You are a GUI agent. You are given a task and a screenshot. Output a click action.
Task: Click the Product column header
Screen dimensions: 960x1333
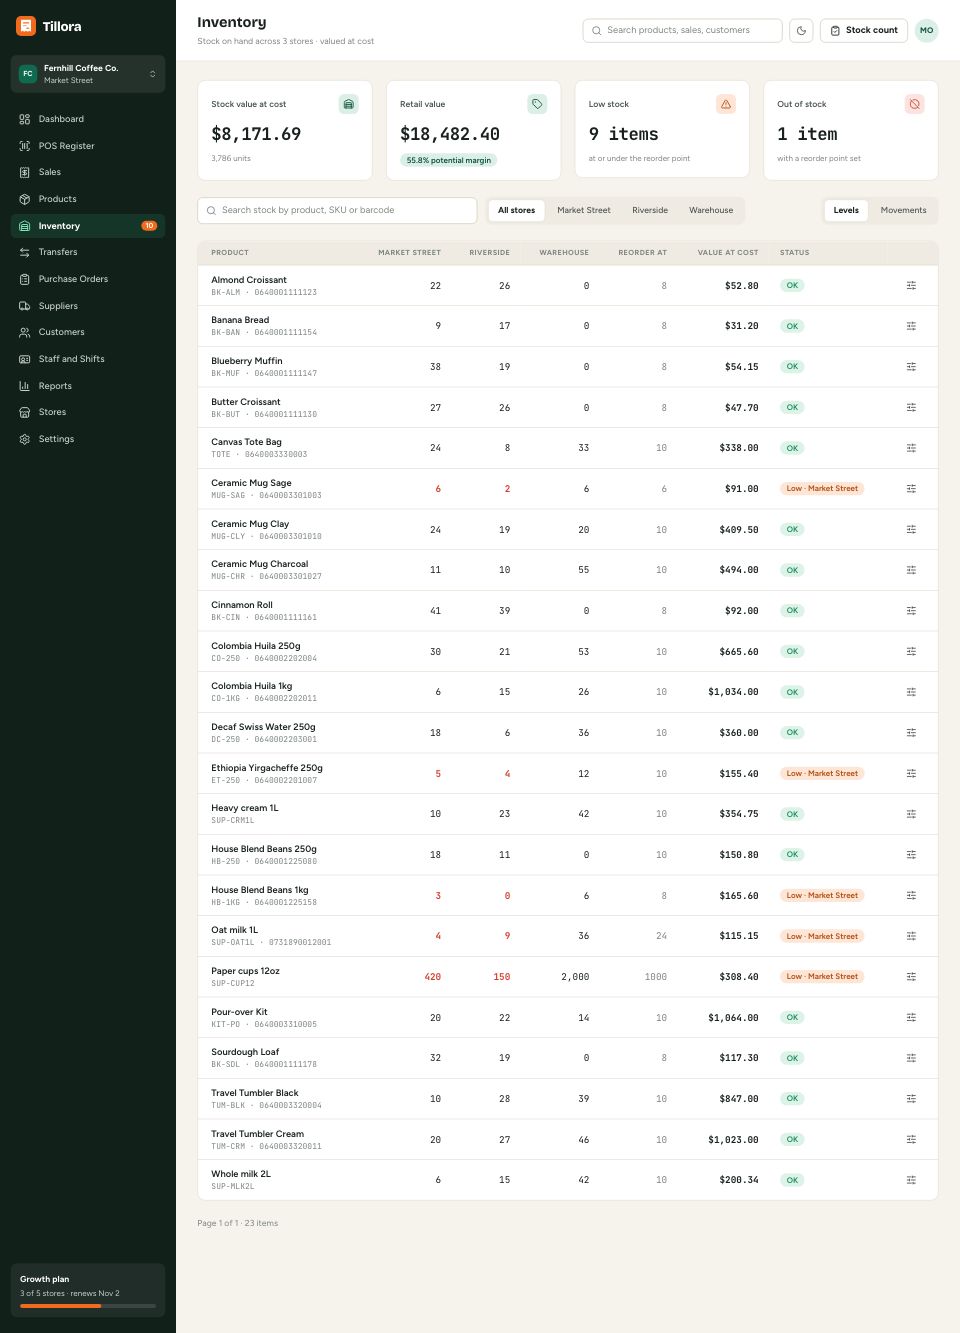(230, 253)
